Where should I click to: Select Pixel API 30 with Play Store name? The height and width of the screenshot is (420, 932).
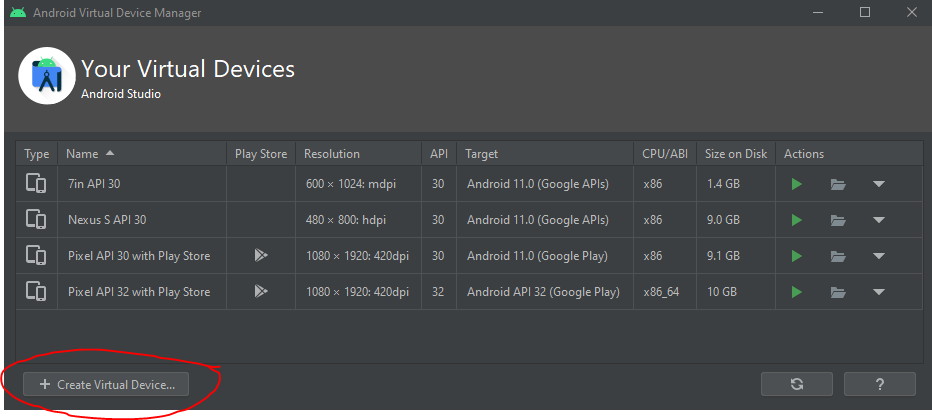coord(139,256)
